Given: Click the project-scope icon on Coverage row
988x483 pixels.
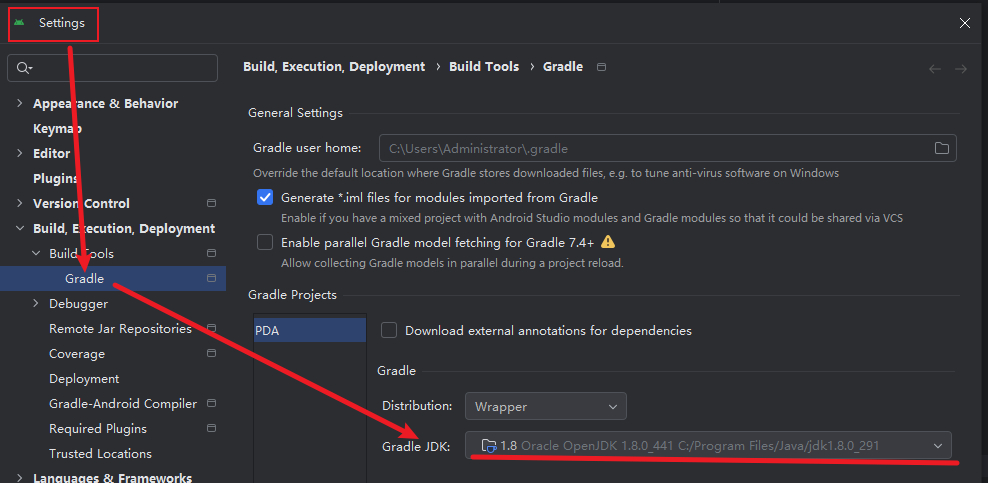Looking at the screenshot, I should point(212,353).
